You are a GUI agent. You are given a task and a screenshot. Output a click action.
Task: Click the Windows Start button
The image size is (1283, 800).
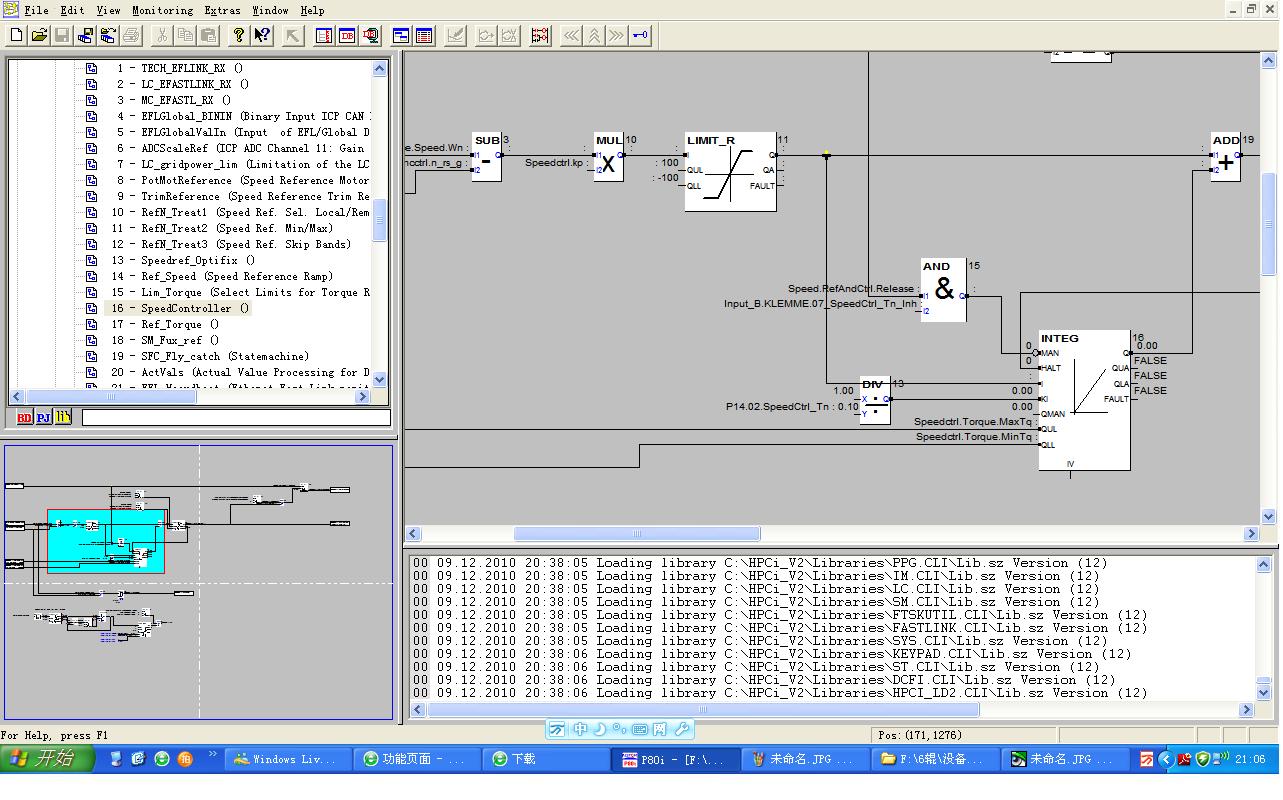coord(47,759)
